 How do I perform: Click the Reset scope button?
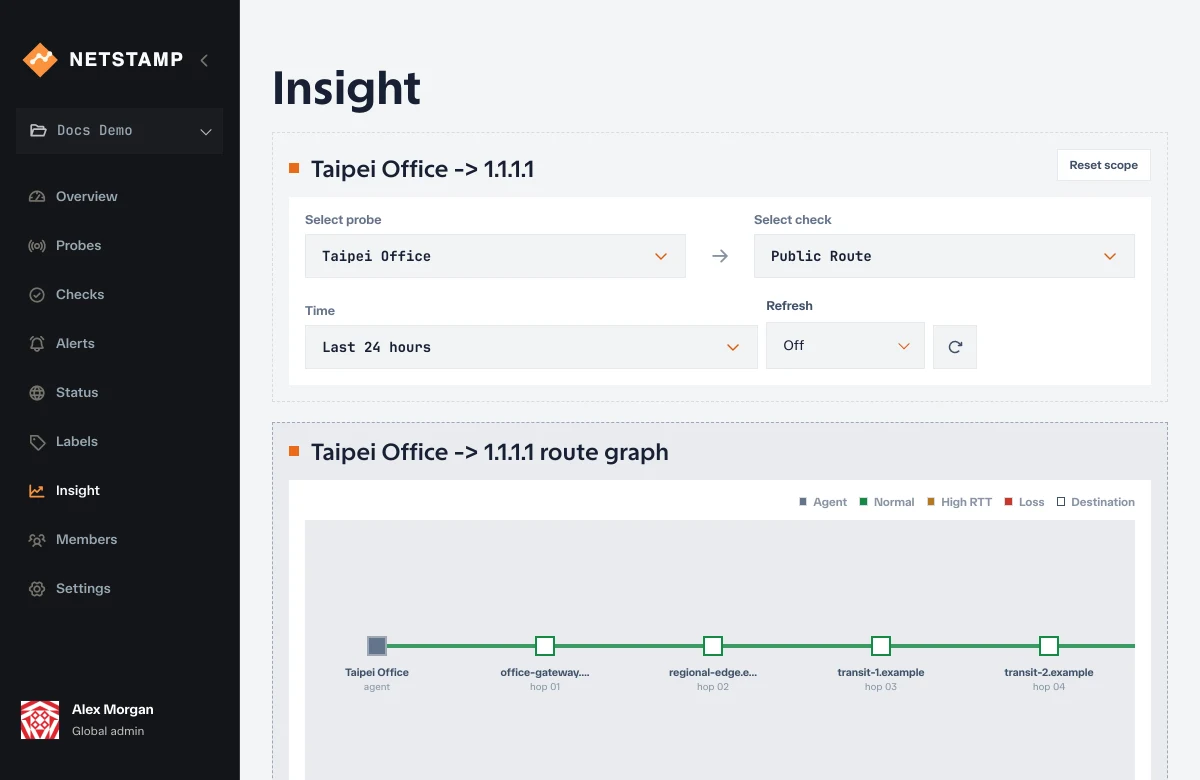point(1104,165)
